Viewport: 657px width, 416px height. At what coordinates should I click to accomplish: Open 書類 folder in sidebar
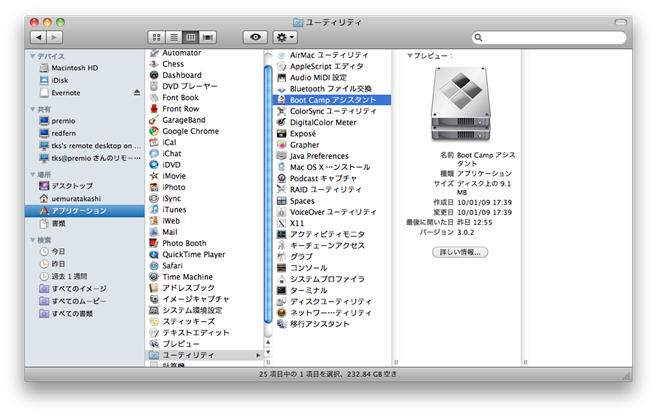pos(53,223)
